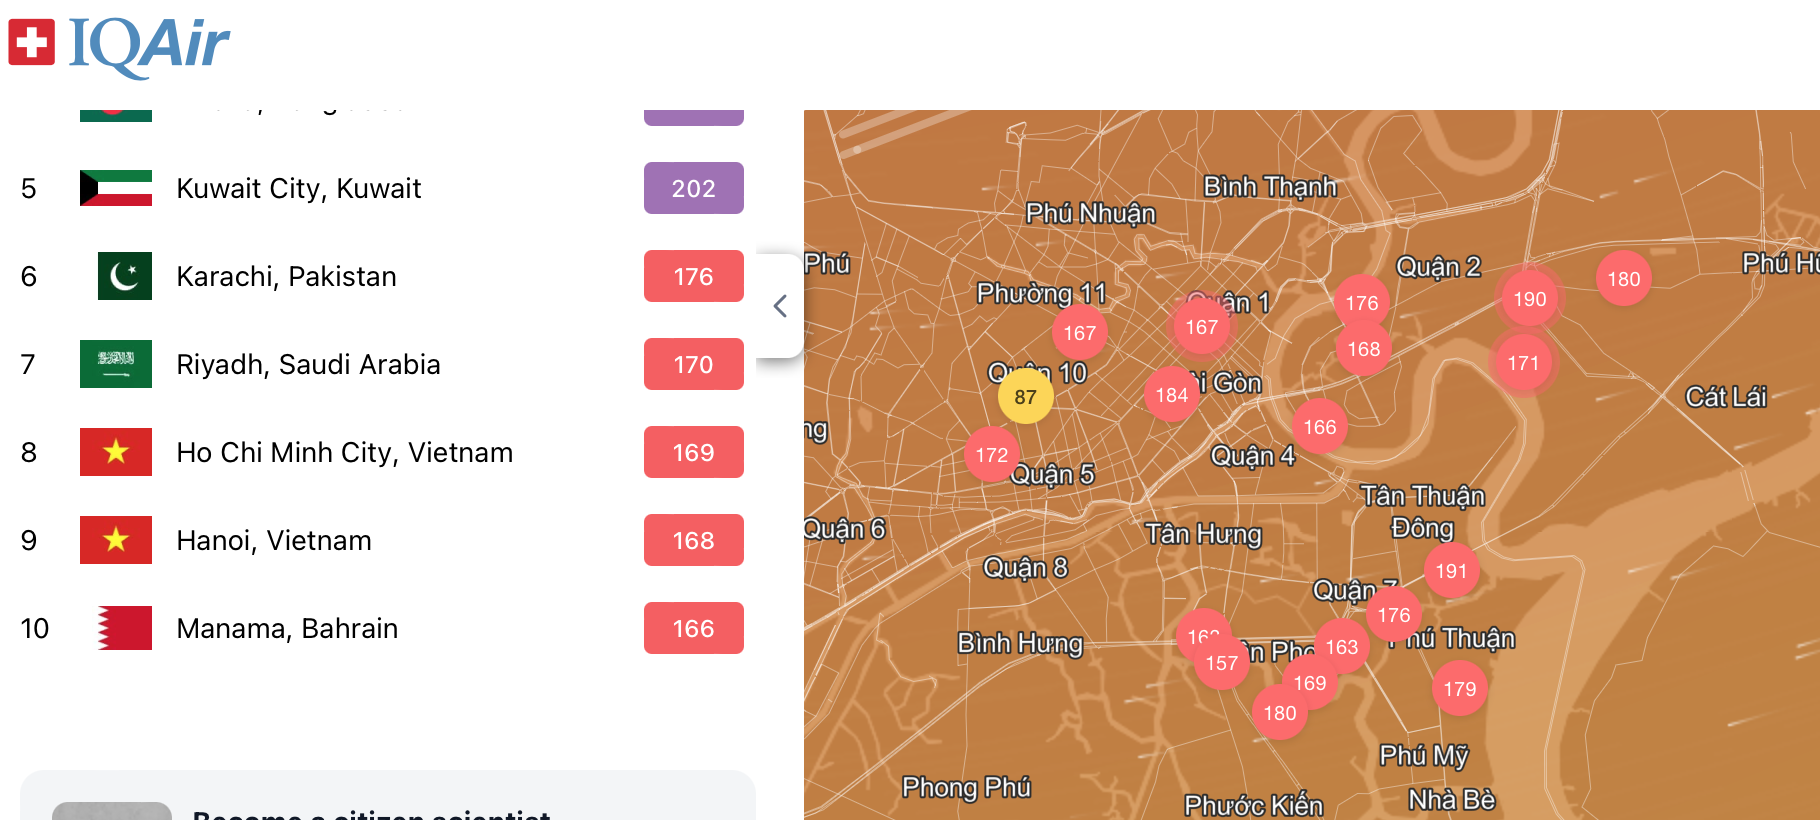The image size is (1820, 820).
Task: Select the 190 station marker near Quận 2
Action: 1529,299
